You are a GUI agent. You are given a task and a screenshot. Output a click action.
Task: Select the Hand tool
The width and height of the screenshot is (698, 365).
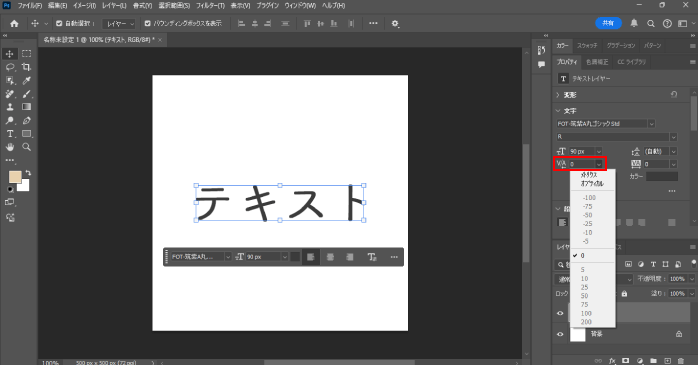tap(10, 147)
